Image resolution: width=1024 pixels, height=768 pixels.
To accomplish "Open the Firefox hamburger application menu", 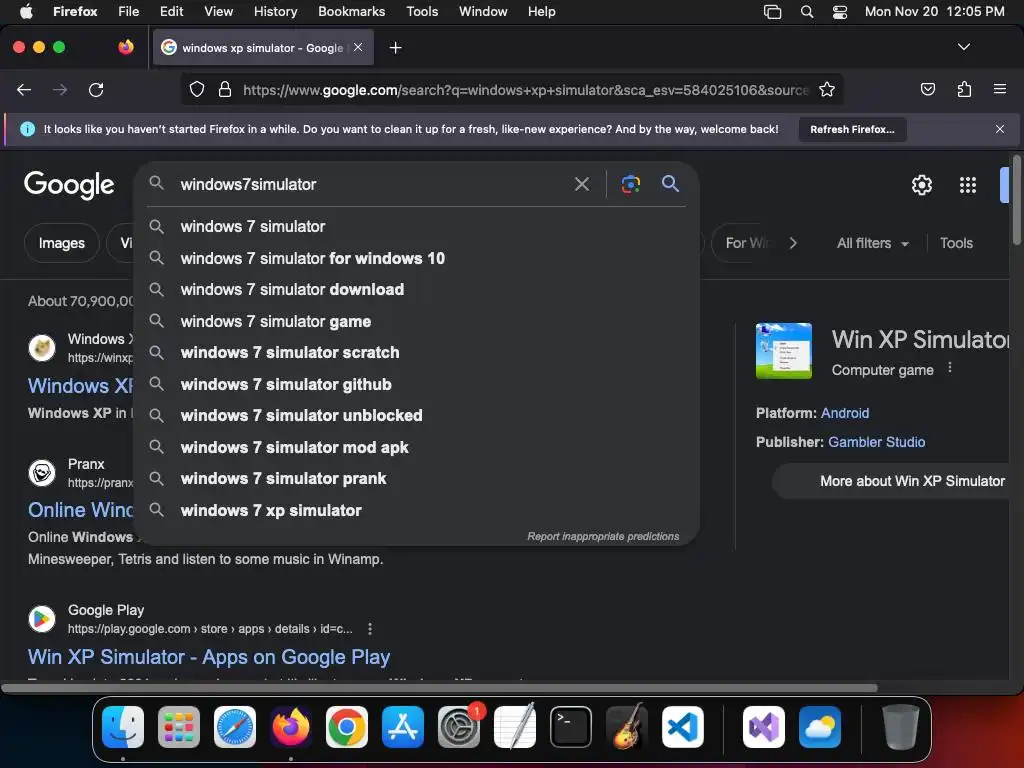I will [1000, 89].
